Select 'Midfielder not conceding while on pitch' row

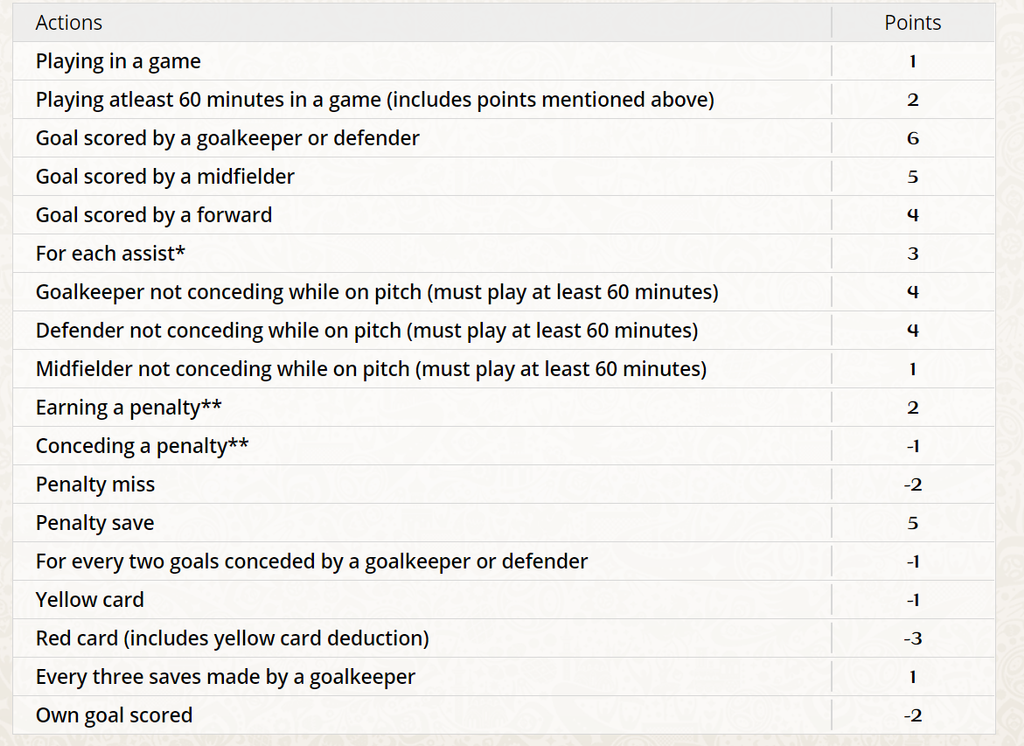504,369
